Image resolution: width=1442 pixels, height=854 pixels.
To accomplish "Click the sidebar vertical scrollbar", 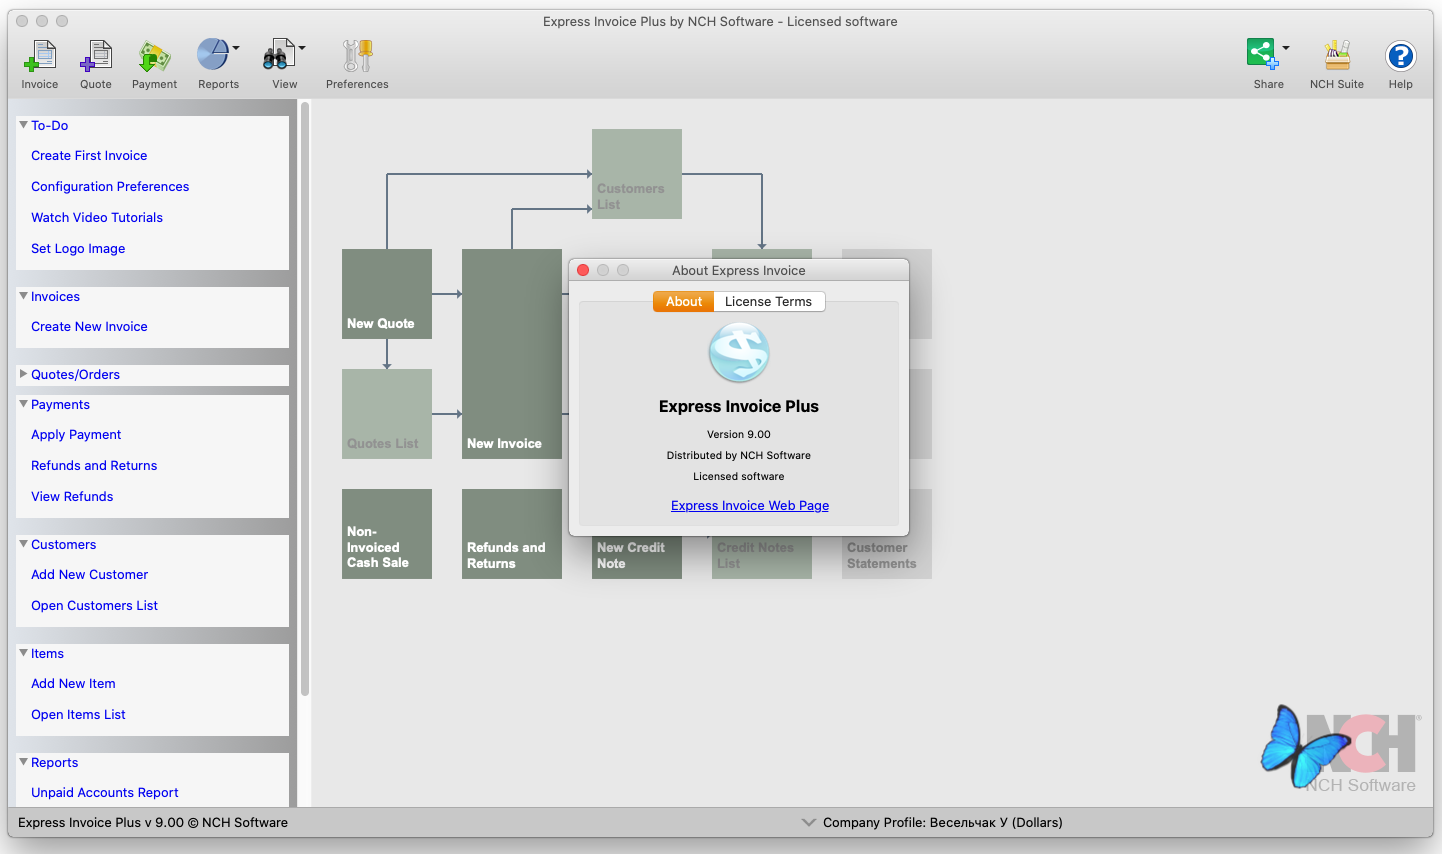I will point(305,400).
